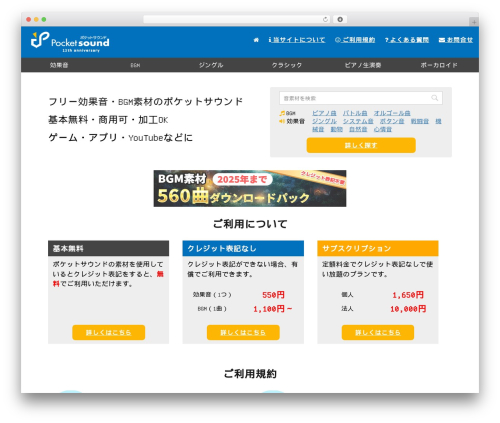The height and width of the screenshot is (423, 500).
Task: Click the Pocket Sound logo
Action: pos(70,42)
